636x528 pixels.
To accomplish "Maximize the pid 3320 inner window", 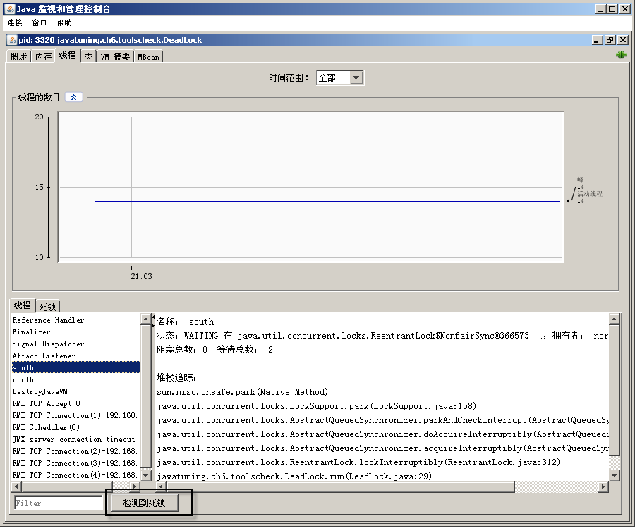I will pos(611,40).
